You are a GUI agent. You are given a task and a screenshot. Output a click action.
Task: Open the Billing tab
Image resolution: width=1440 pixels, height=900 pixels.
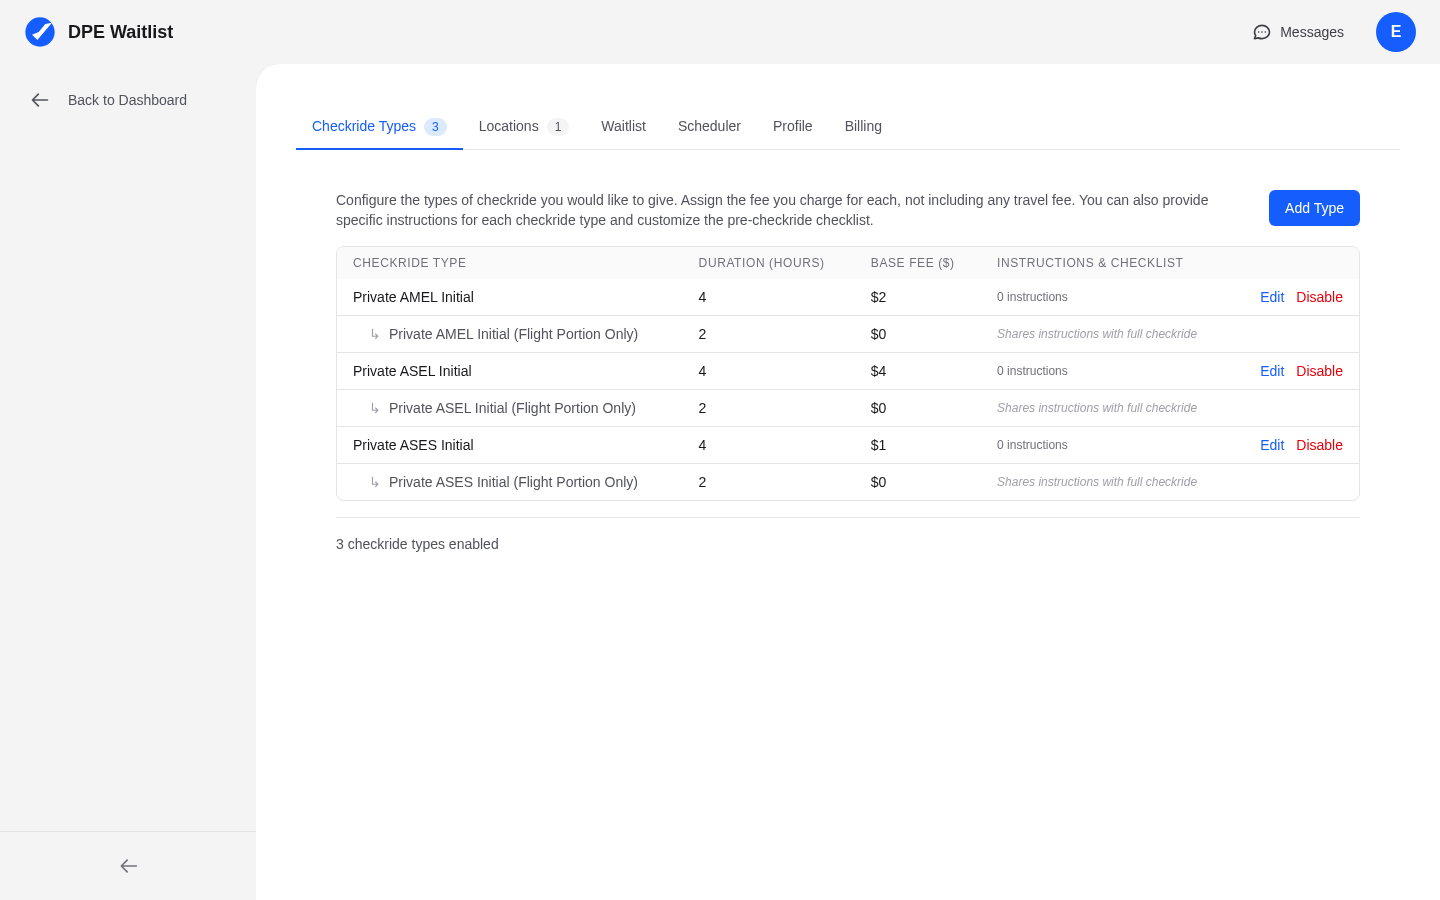click(863, 126)
